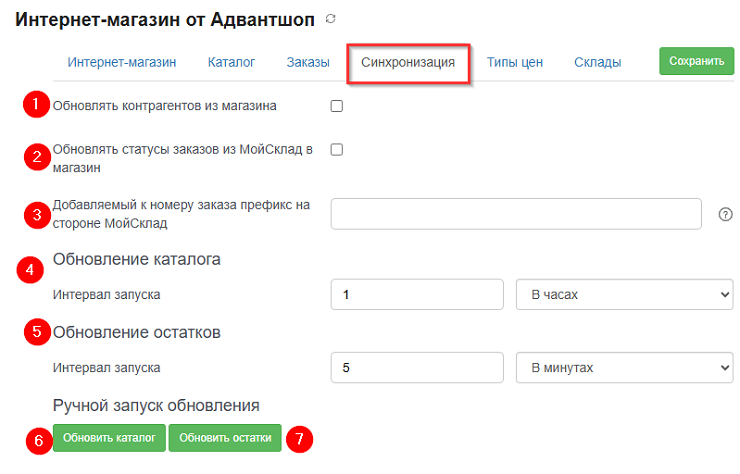Viewport: 740px width, 474px height.
Task: Open the В минутах interval unit dropdown
Action: click(x=624, y=367)
